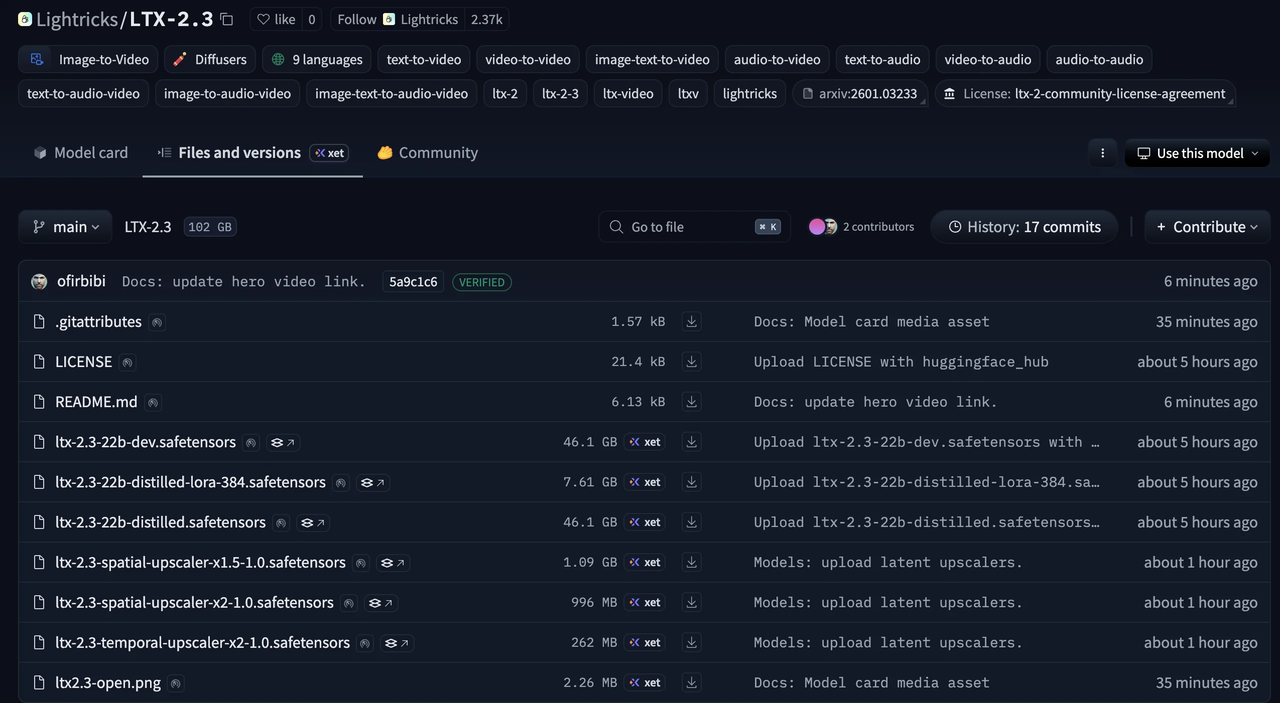The width and height of the screenshot is (1280, 703).
Task: View History: 17 commits
Action: [x=1025, y=227]
